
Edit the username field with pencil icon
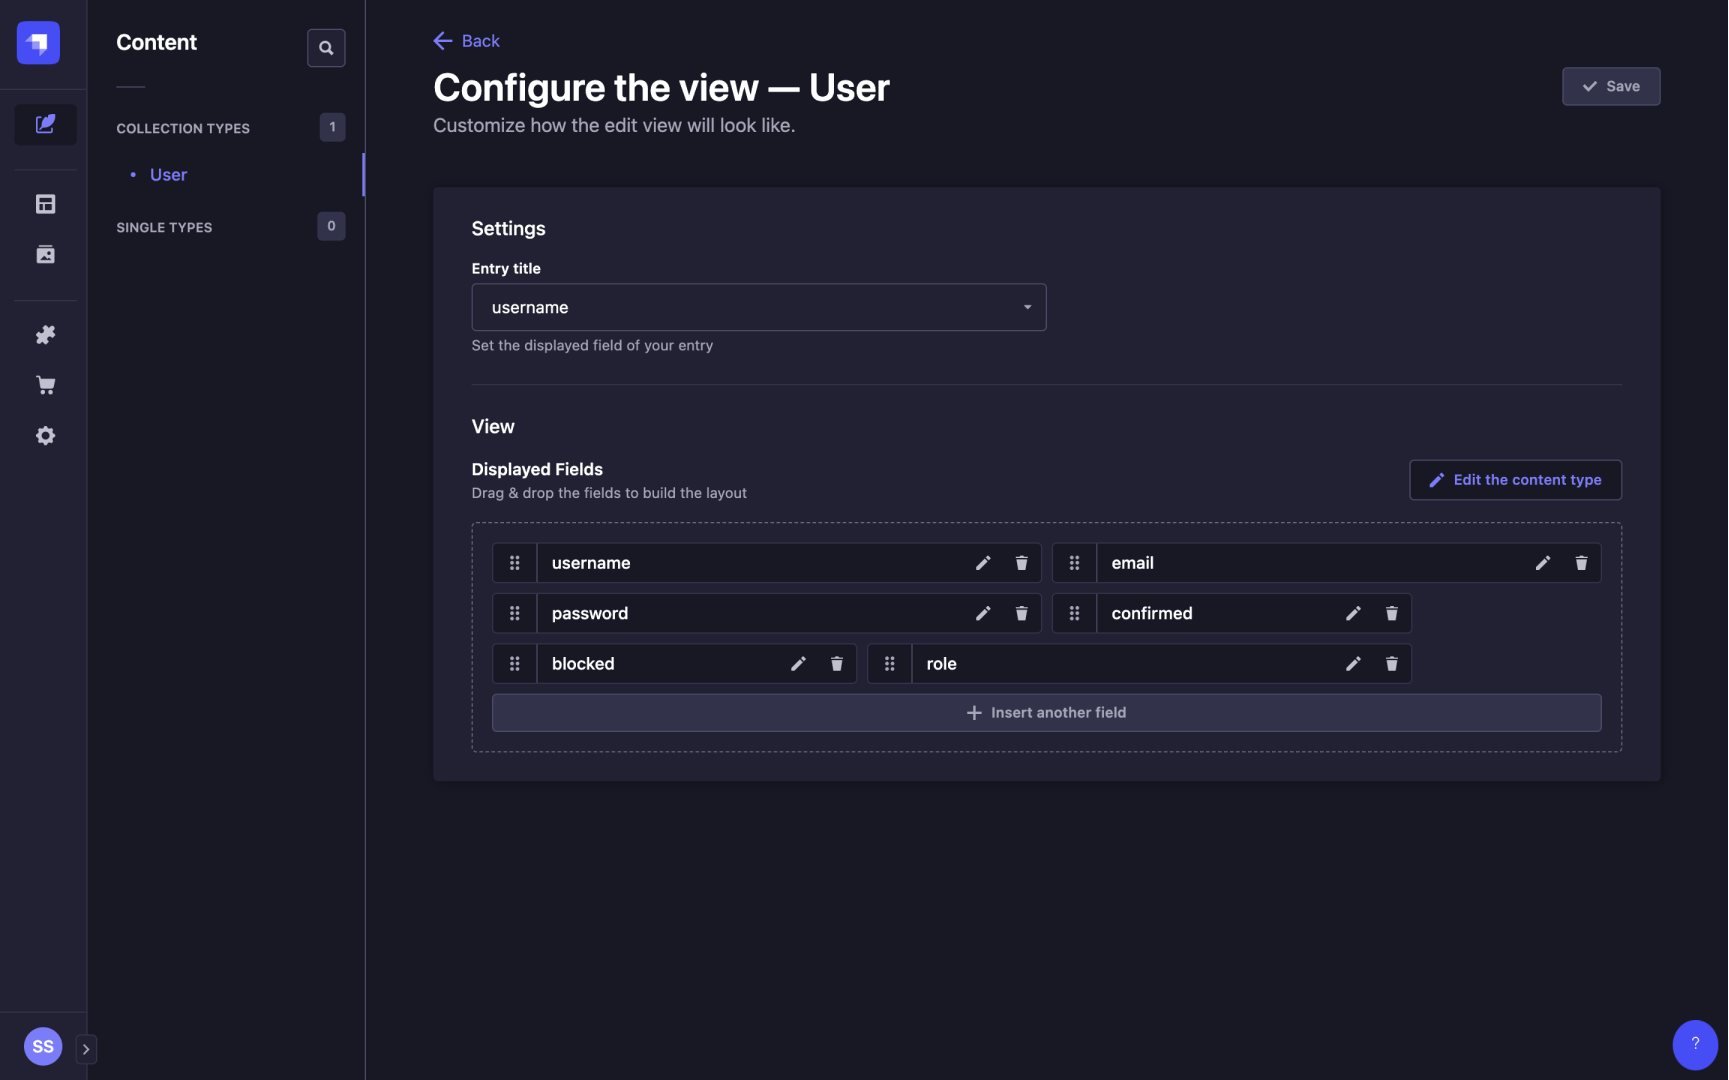[x=983, y=563]
